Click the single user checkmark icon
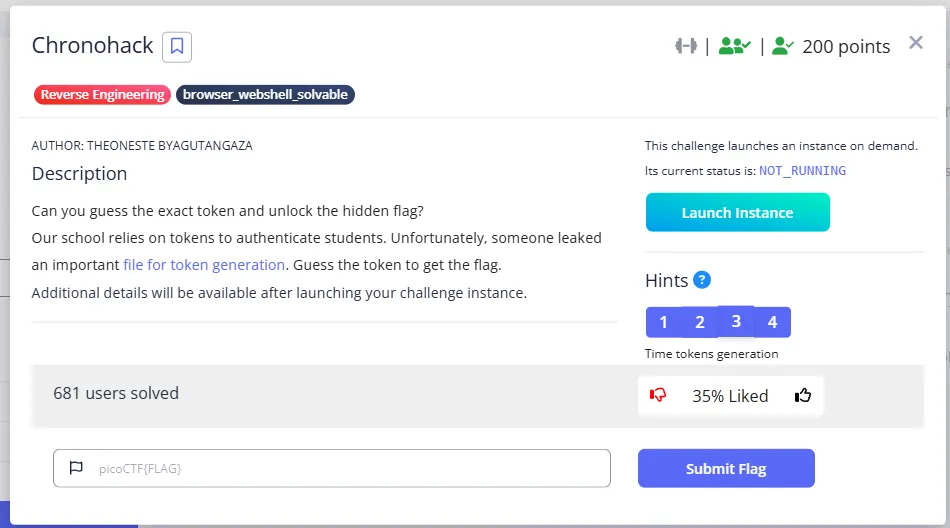The image size is (950, 528). pos(783,46)
